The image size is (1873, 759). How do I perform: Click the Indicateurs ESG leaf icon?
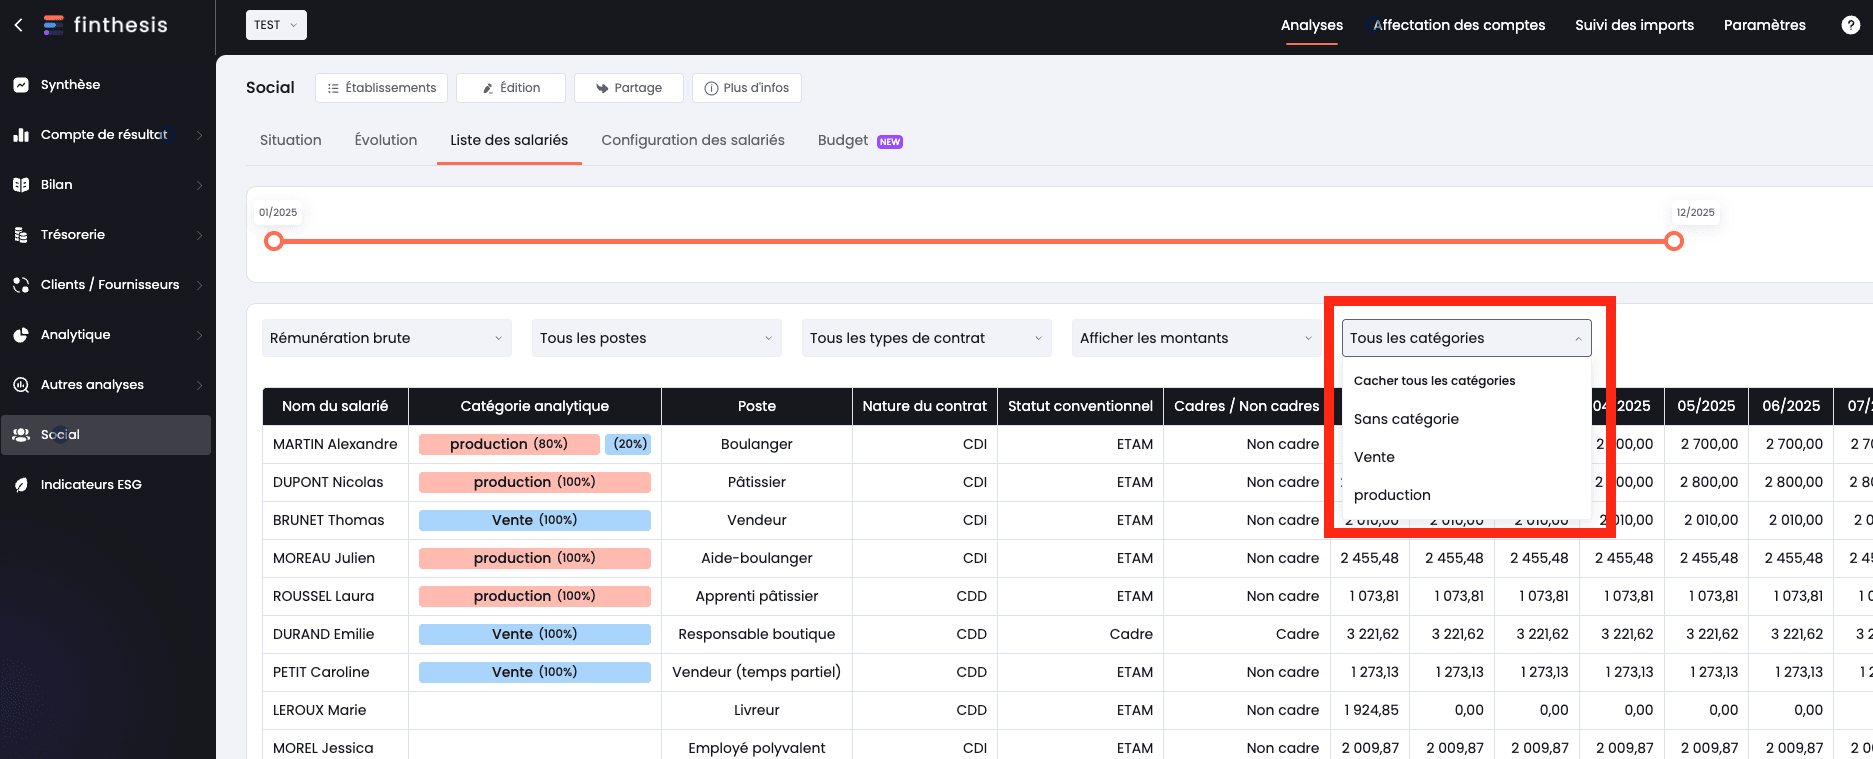point(21,485)
